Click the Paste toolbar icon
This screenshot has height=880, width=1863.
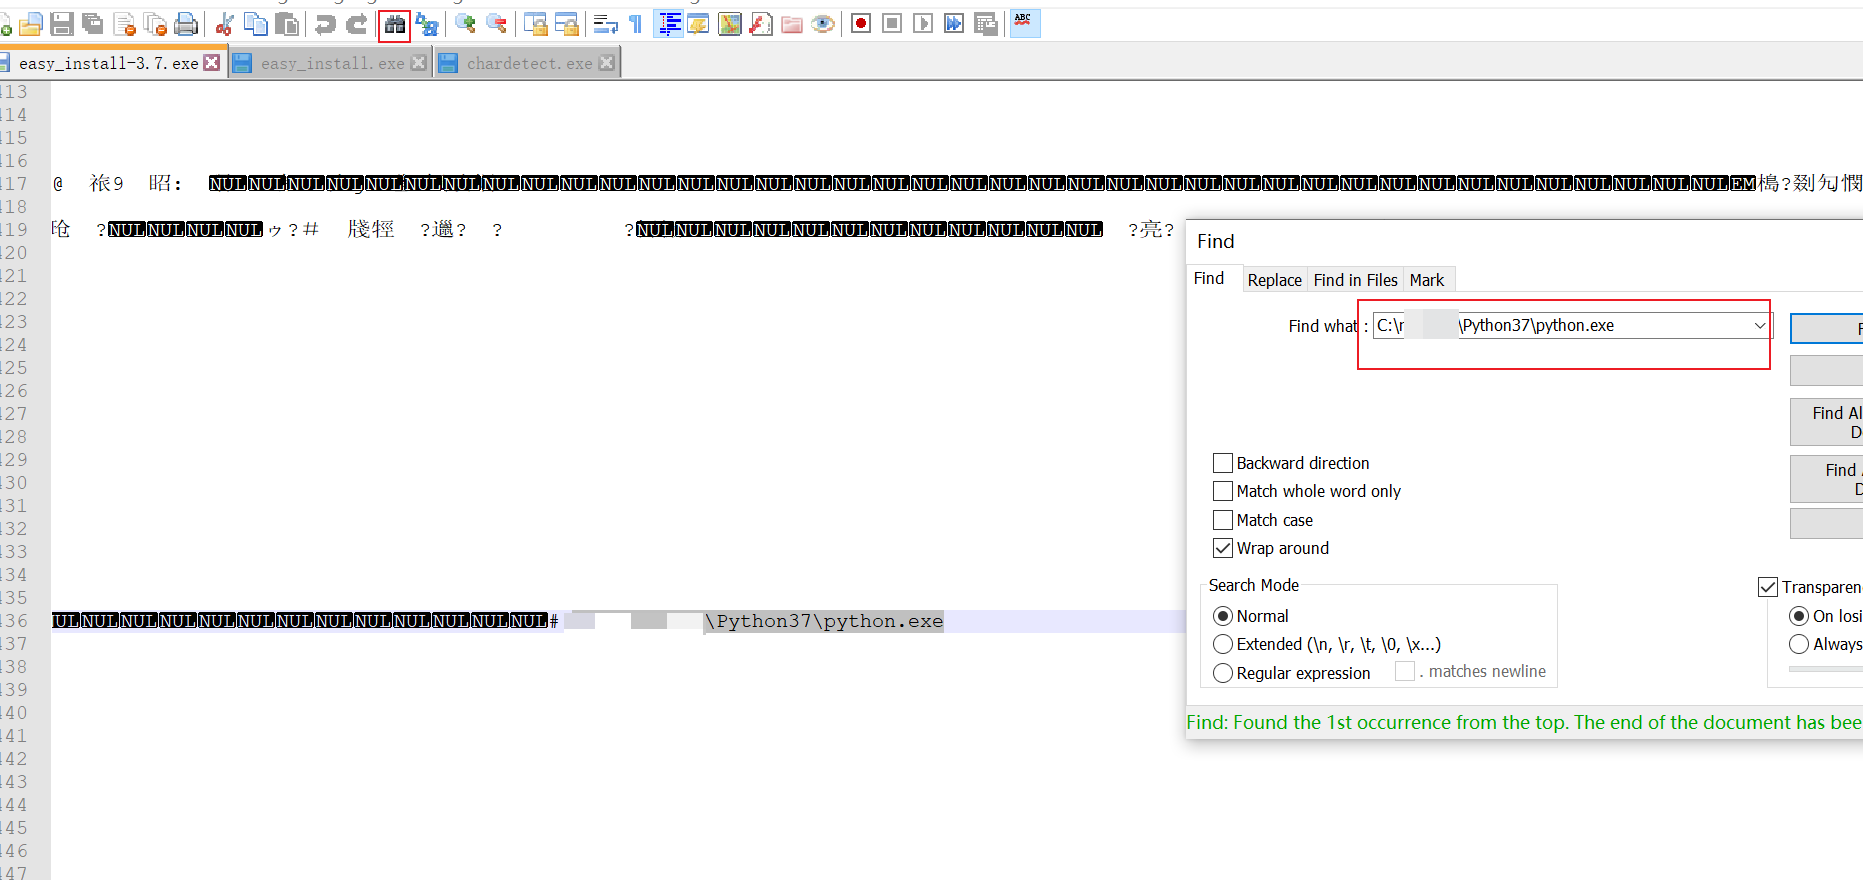[x=287, y=24]
